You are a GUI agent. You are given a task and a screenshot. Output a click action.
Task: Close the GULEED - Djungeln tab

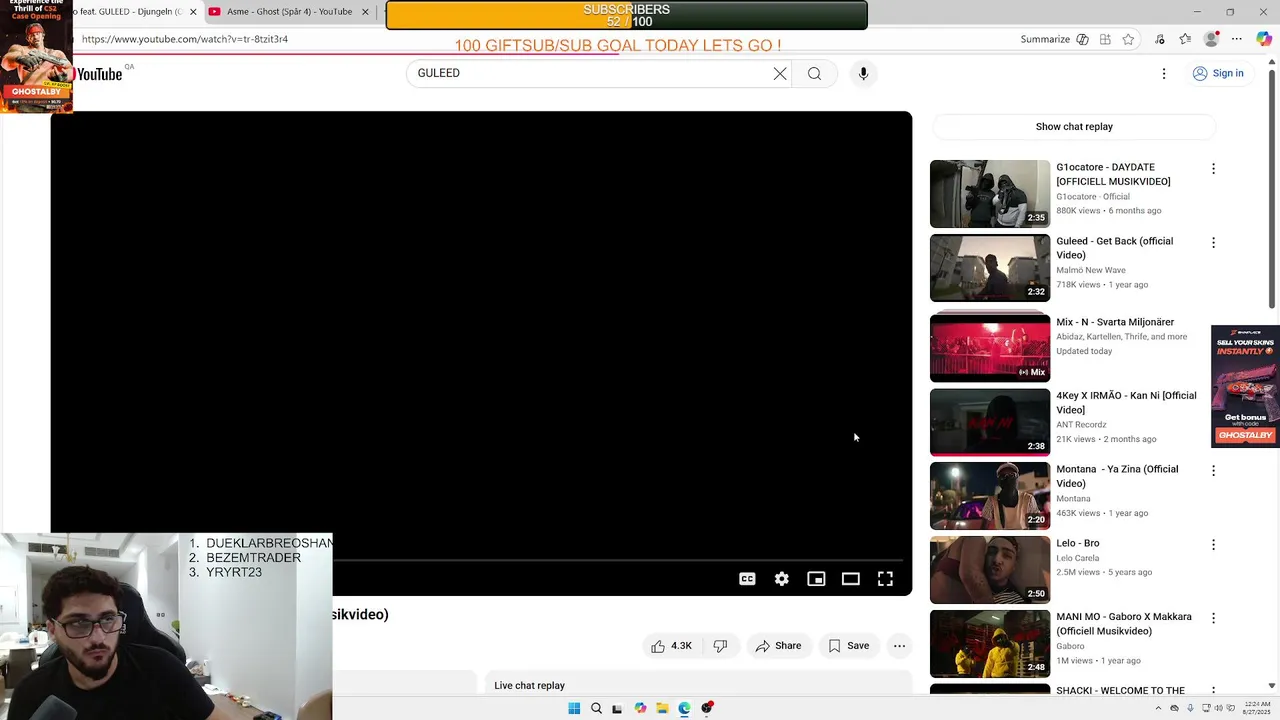pyautogui.click(x=193, y=12)
